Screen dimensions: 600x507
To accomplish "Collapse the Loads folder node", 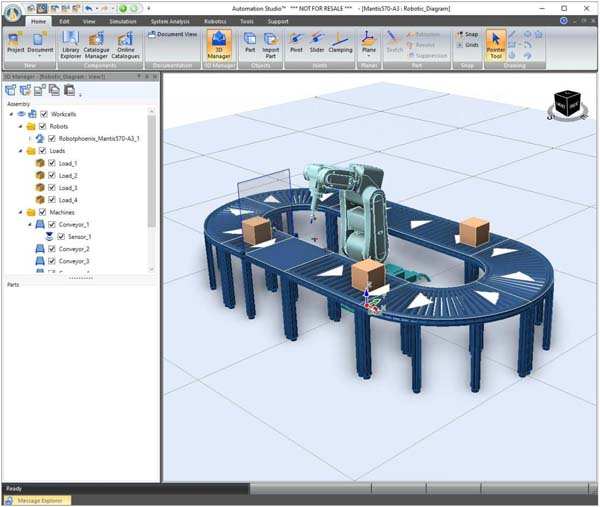I will (21, 151).
